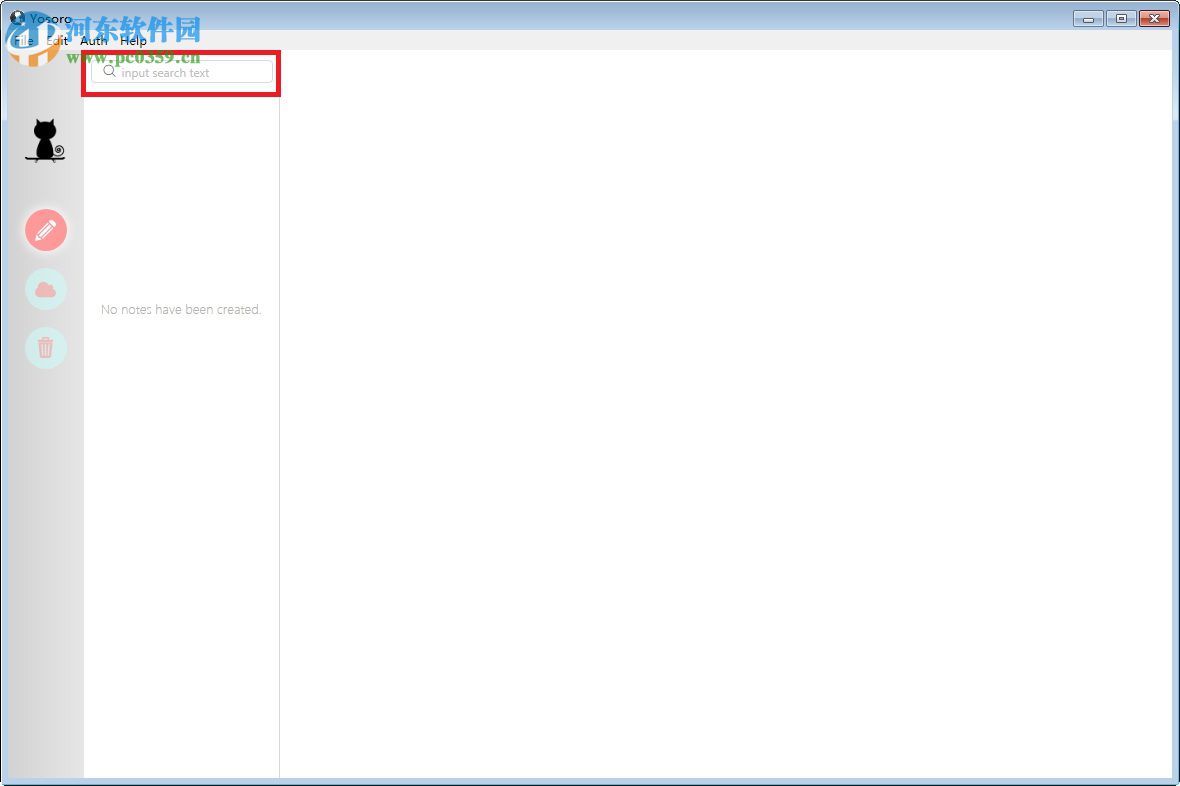This screenshot has width=1180, height=786.
Task: Maximize the Yosoro window
Action: tap(1121, 19)
